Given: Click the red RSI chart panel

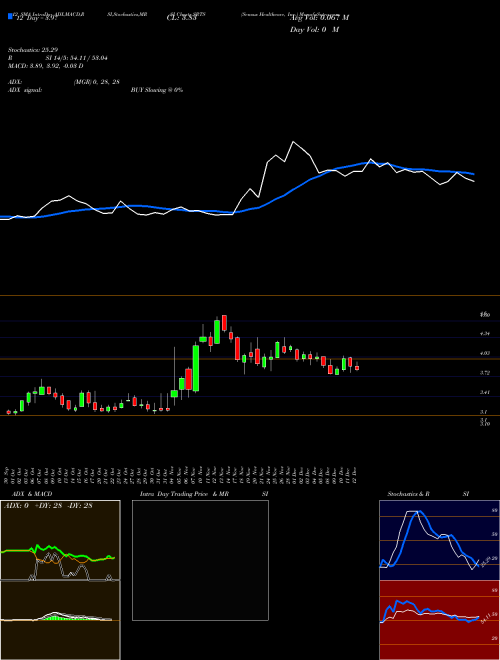Looking at the screenshot, I should point(439,620).
